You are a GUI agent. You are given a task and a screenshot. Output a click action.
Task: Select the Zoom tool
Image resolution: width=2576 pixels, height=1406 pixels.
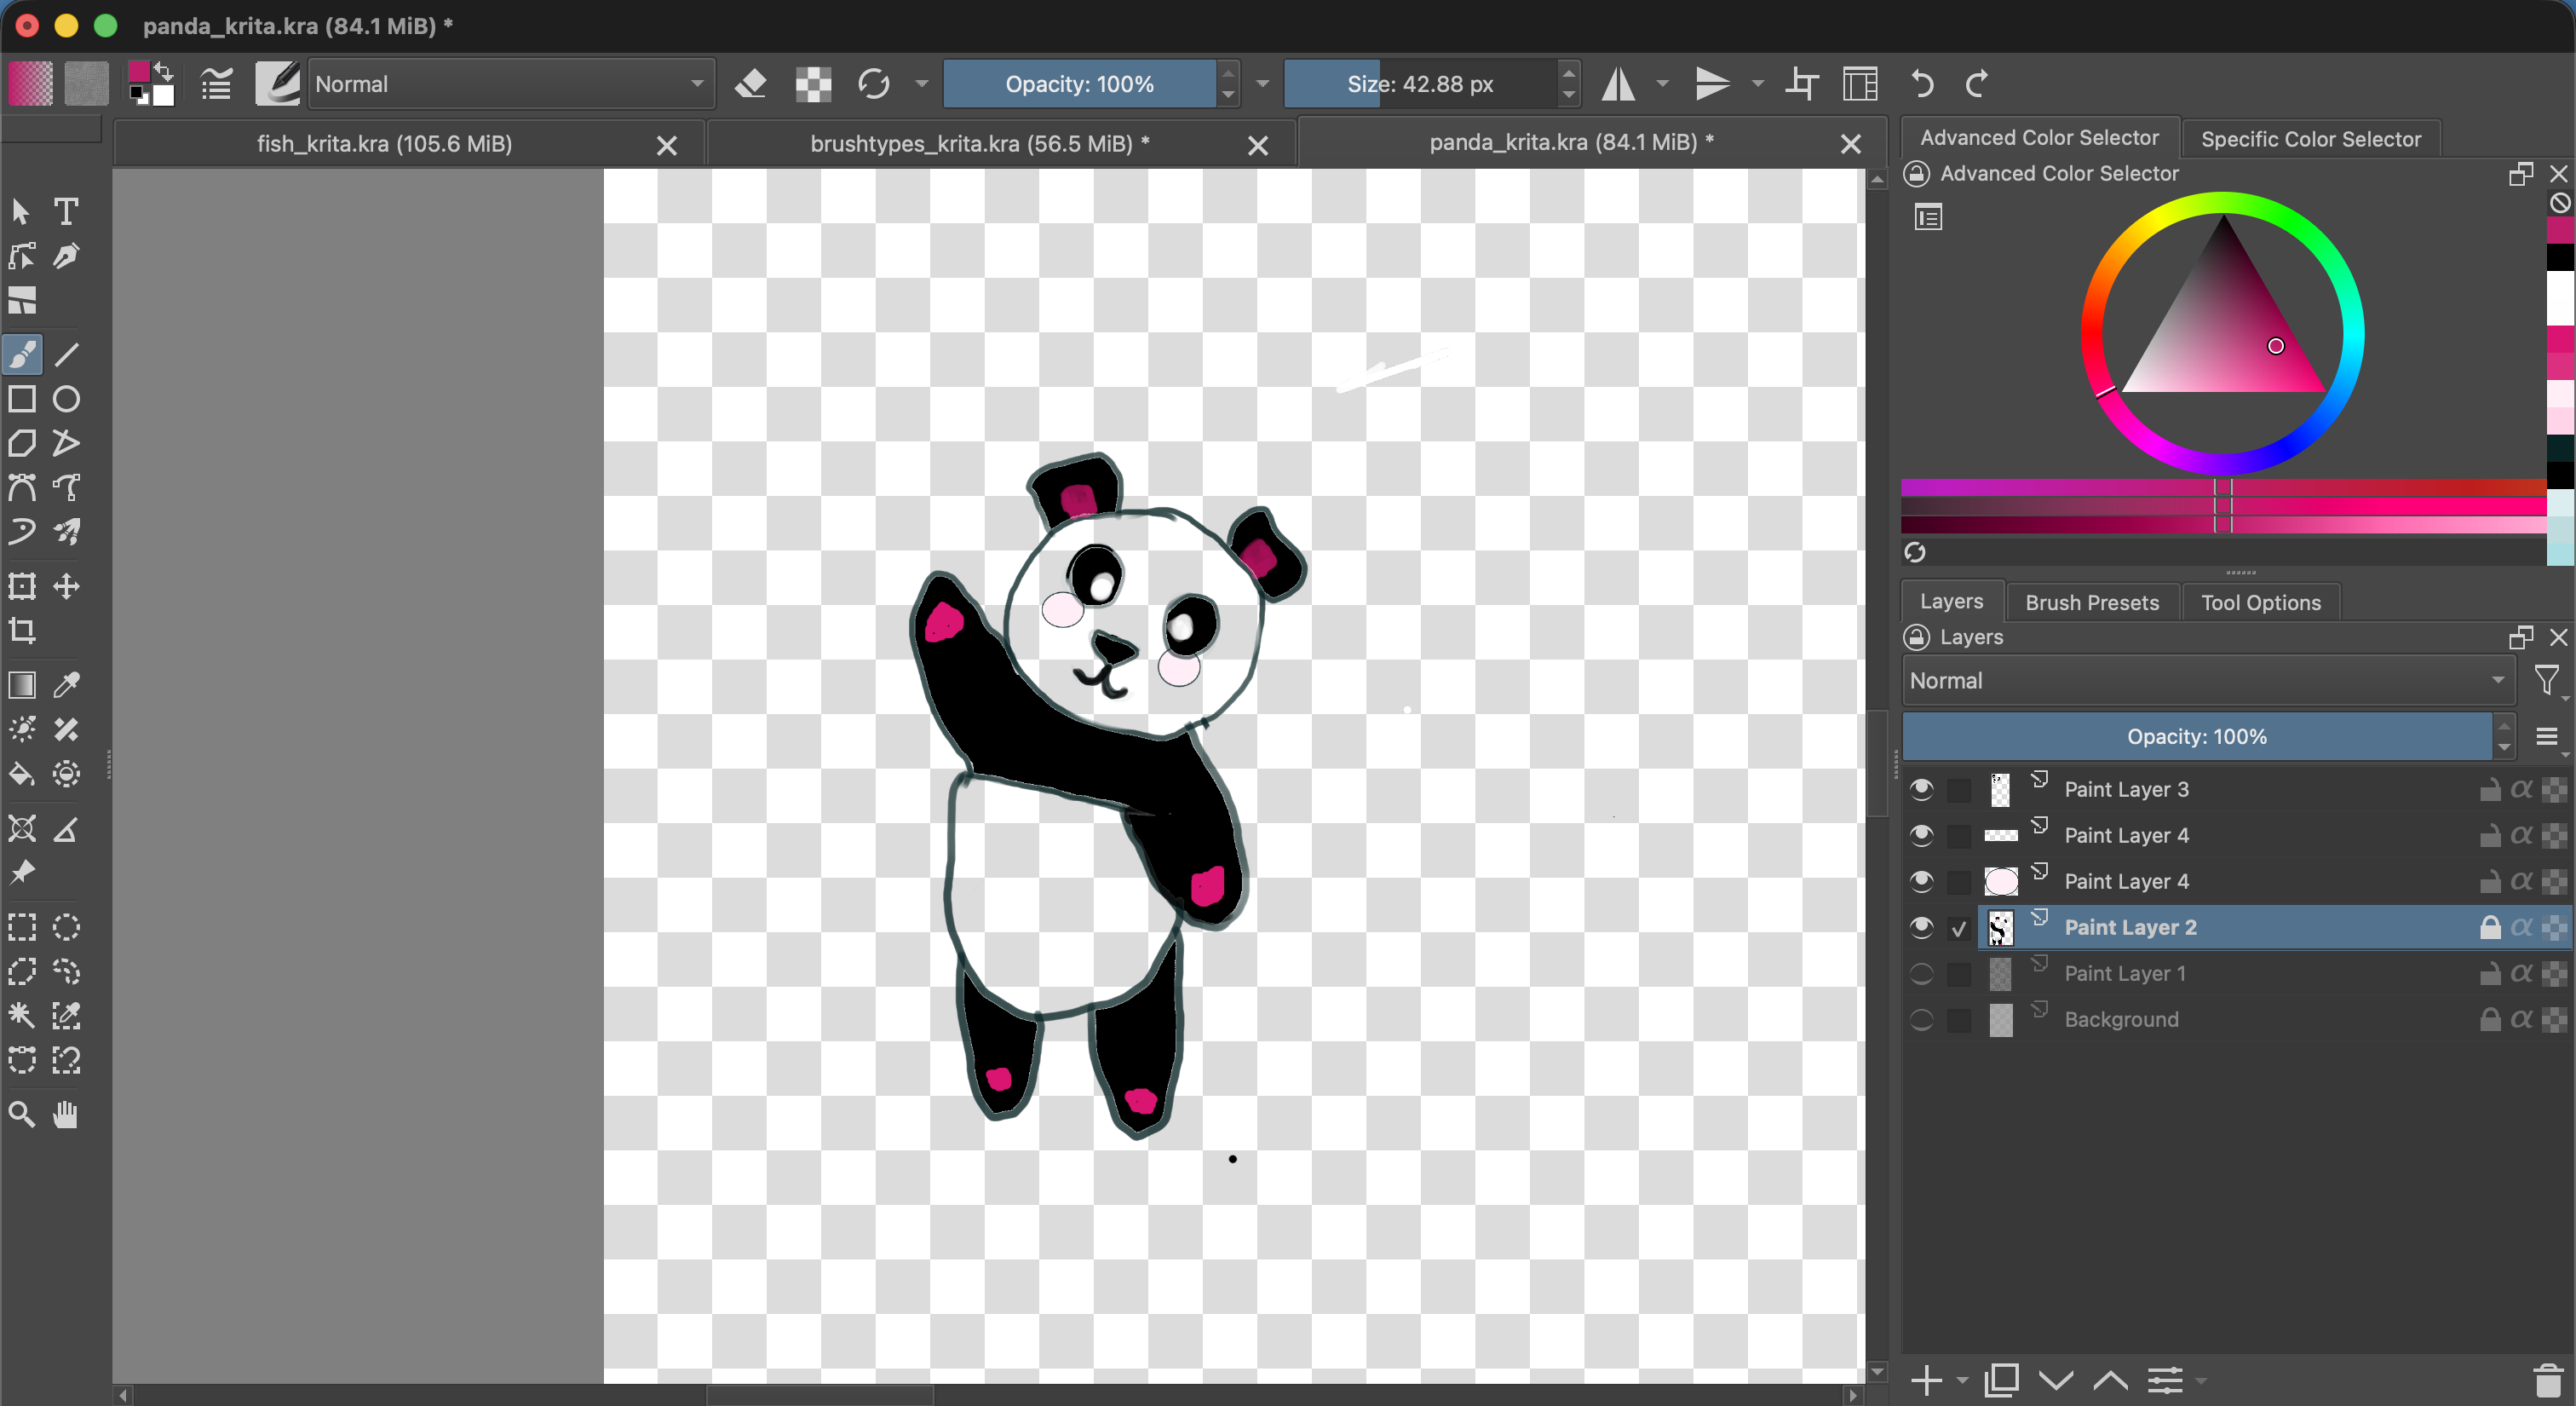coord(22,1114)
